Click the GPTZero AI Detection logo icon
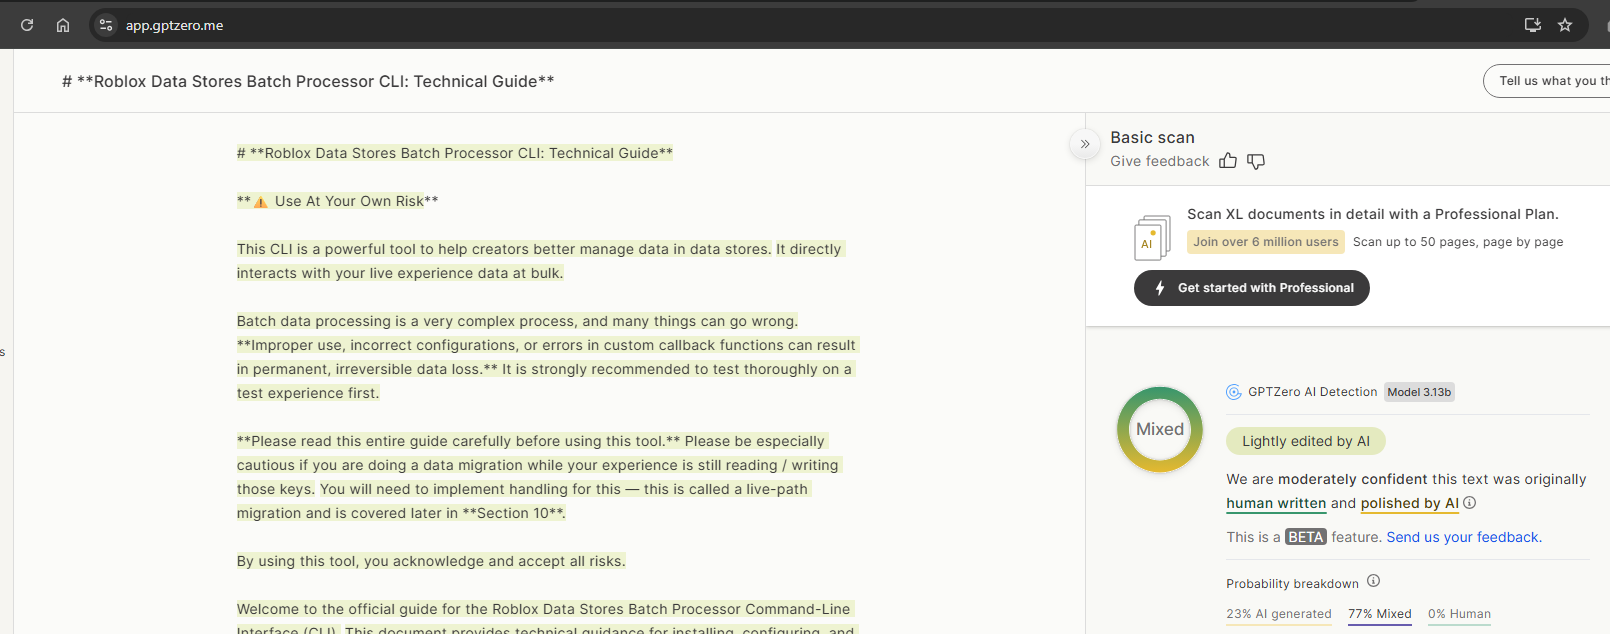Image resolution: width=1610 pixels, height=634 pixels. click(x=1234, y=392)
